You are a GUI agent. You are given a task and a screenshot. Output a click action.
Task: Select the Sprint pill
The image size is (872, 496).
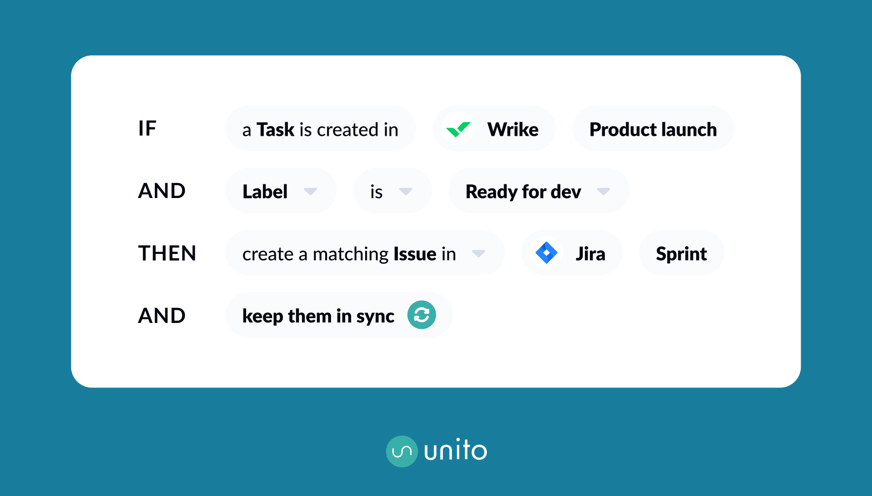pyautogui.click(x=681, y=253)
